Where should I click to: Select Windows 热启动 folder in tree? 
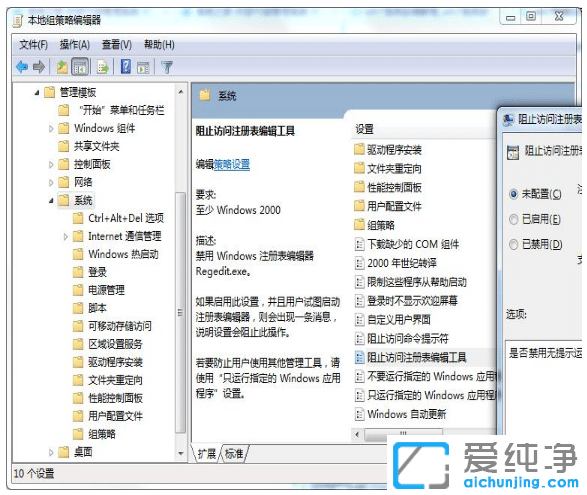[x=123, y=254]
